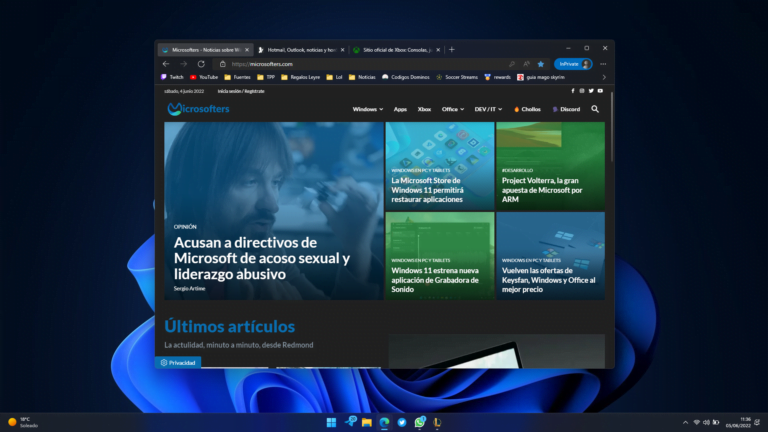Open the Codigos Dominos bookmark
This screenshot has width=768, height=432.
[406, 77]
